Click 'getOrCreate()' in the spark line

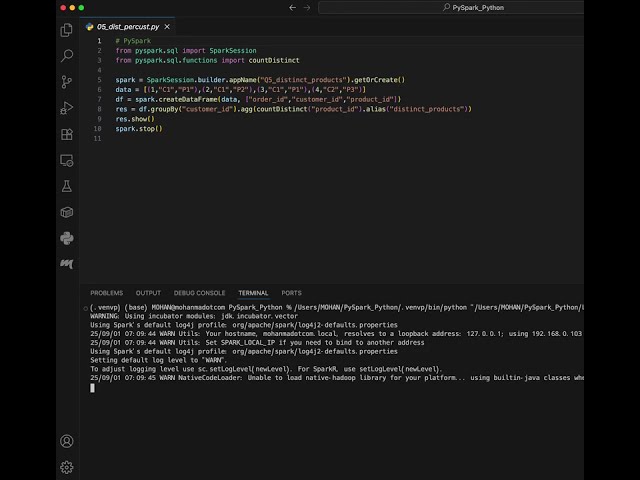click(x=379, y=80)
